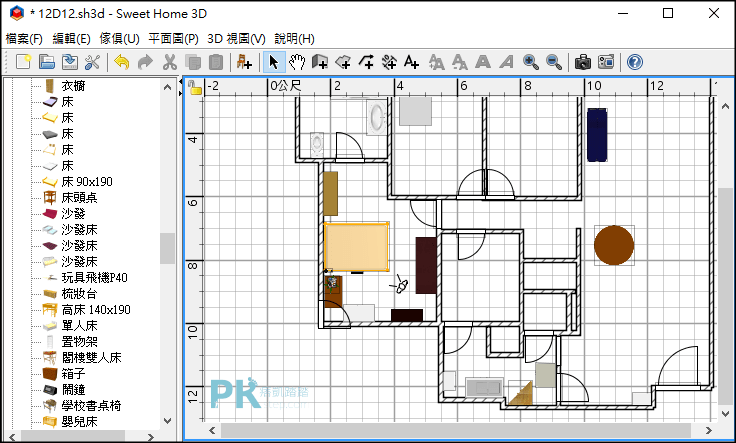
Task: Click plan vertical scroll up arrow
Action: (725, 107)
